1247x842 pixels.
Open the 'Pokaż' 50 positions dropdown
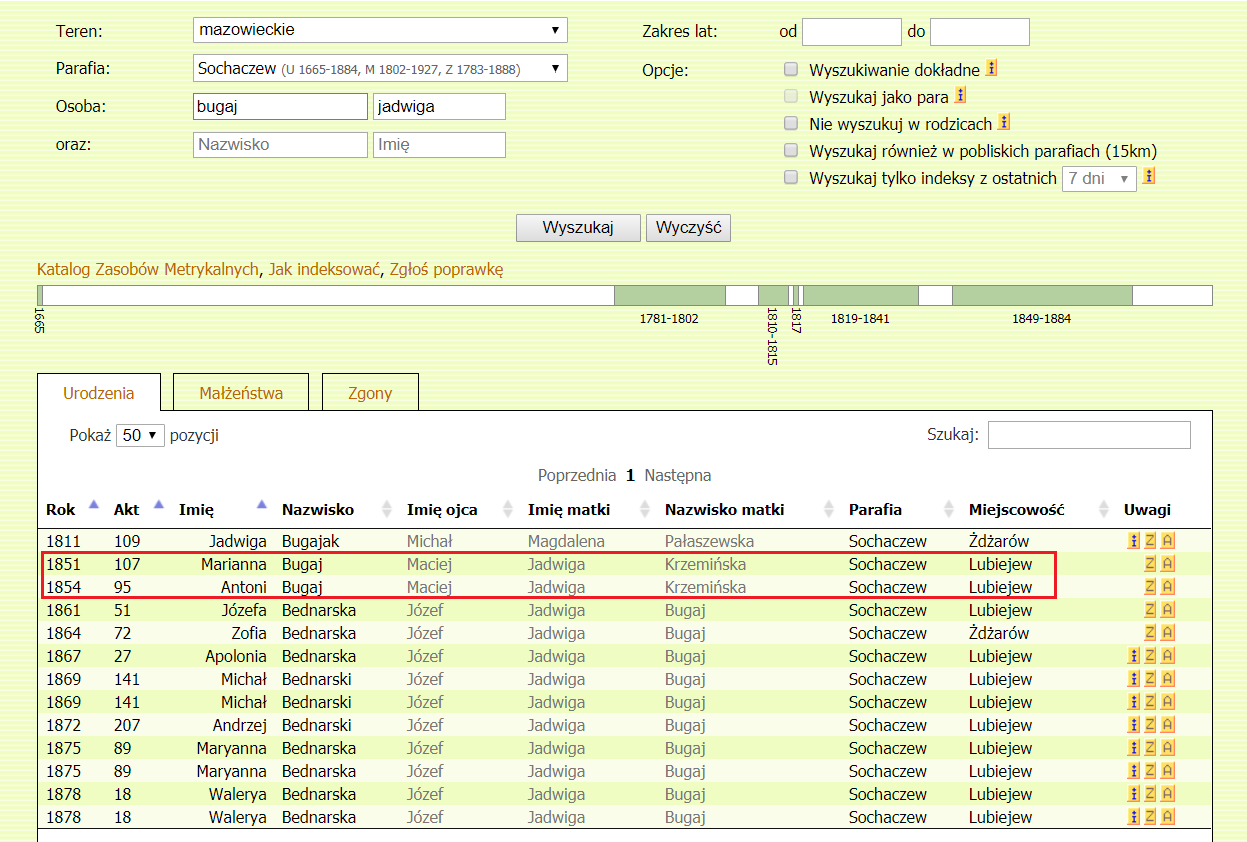pyautogui.click(x=140, y=436)
